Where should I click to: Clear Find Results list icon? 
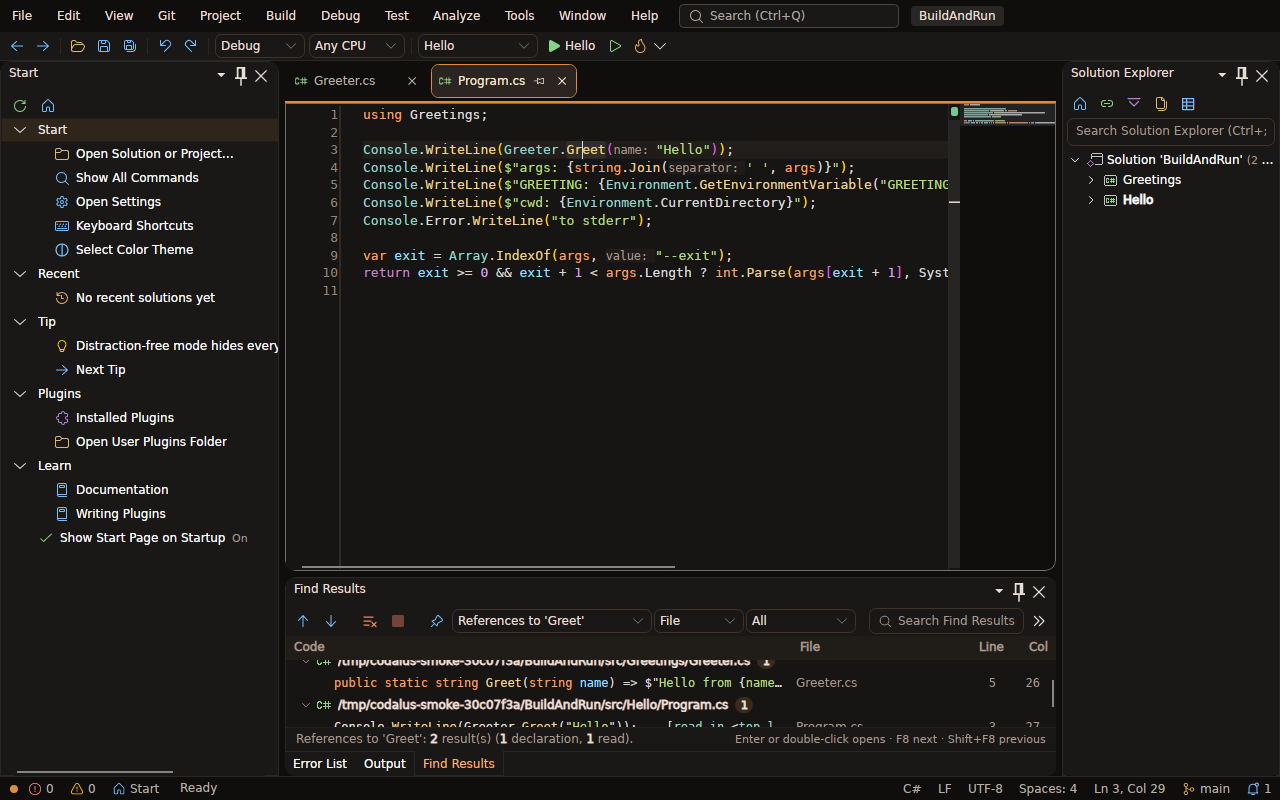click(370, 621)
